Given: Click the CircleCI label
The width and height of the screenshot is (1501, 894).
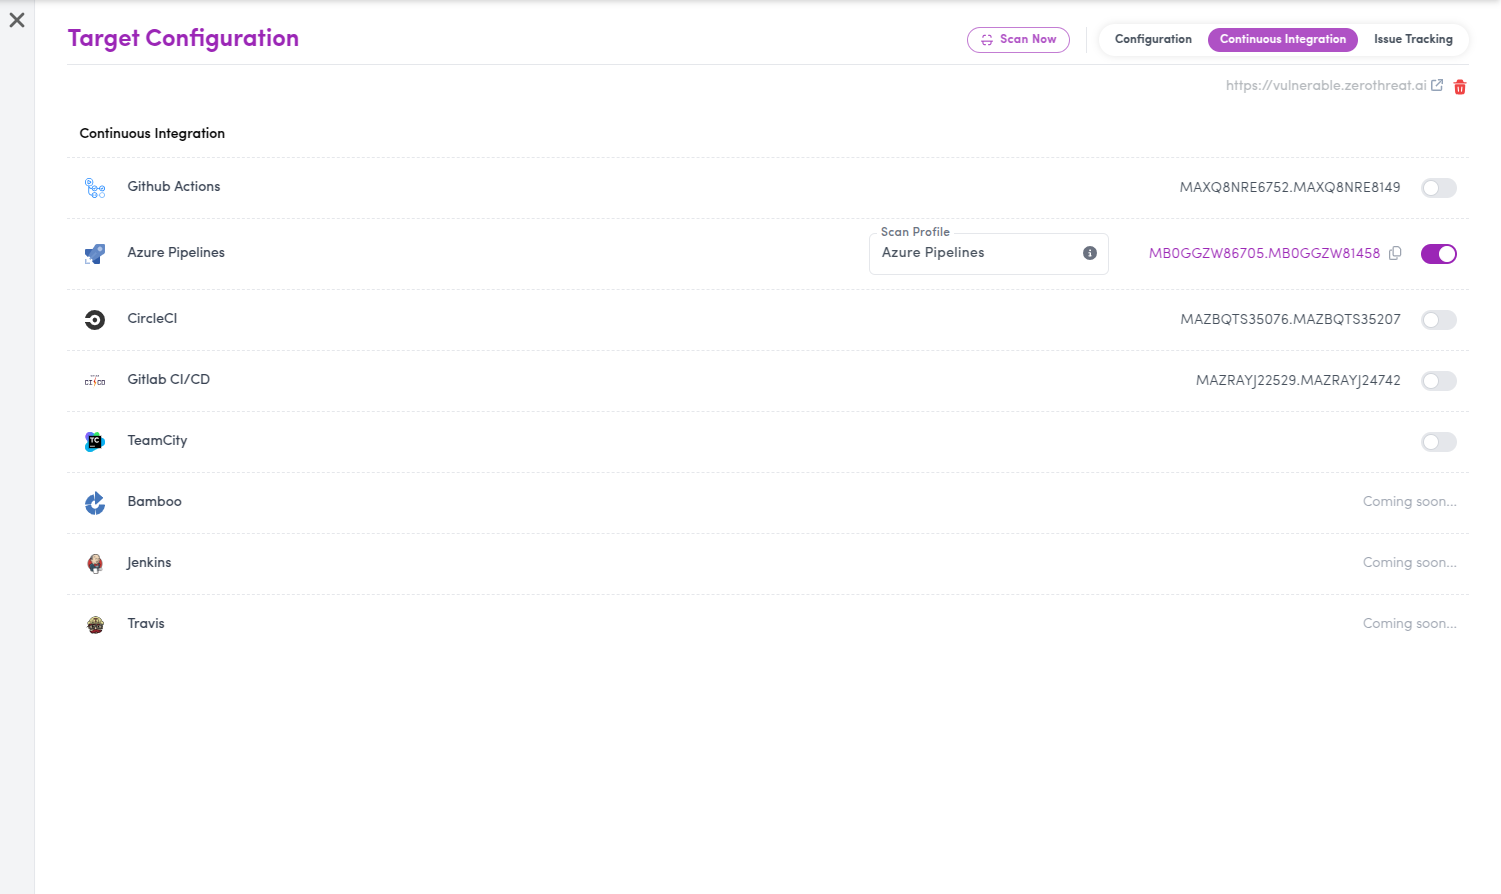Looking at the screenshot, I should coord(152,318).
